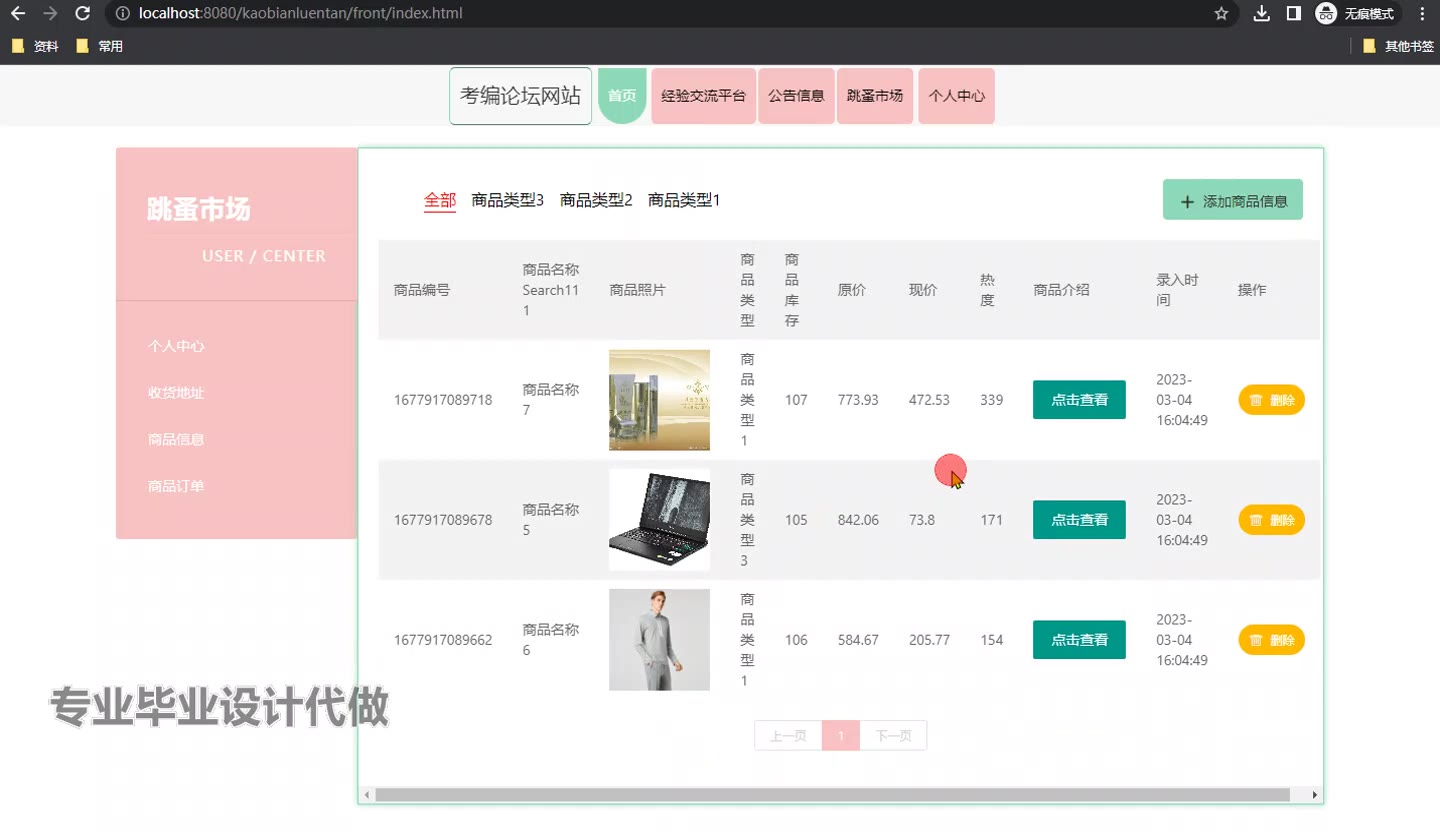The image size is (1440, 832).
Task: Click the 商品照片 column header
Action: pyautogui.click(x=637, y=290)
